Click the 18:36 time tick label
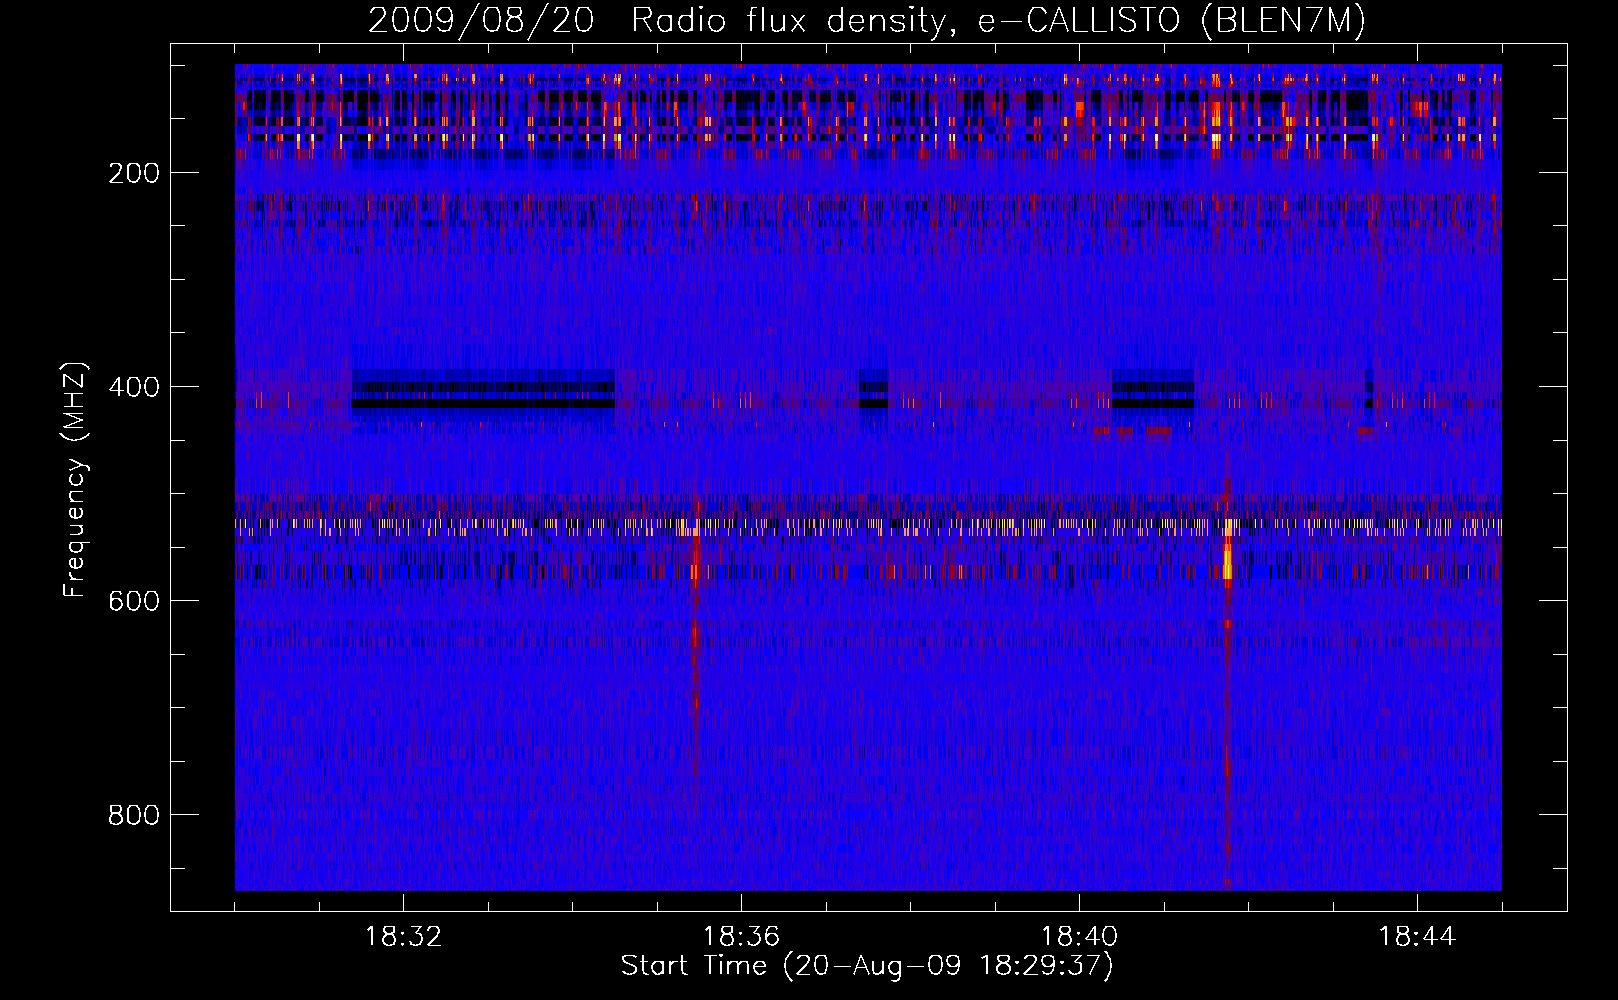 coord(741,937)
